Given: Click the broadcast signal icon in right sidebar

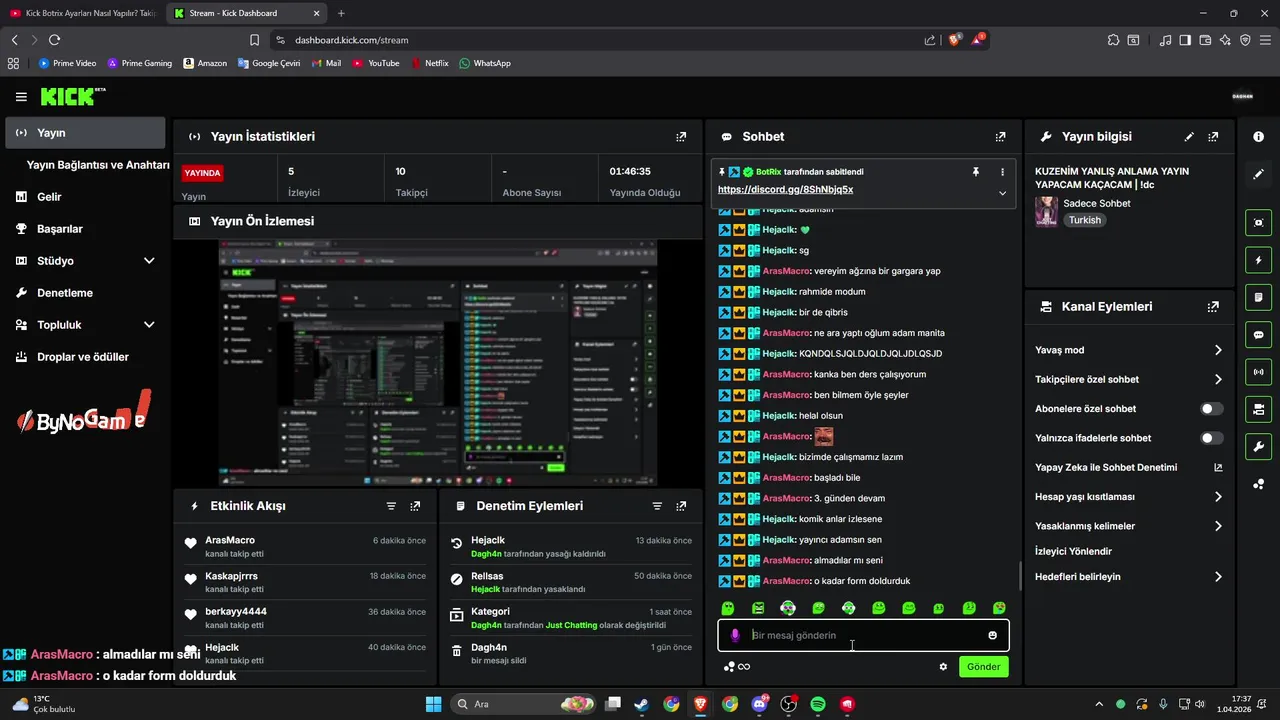Looking at the screenshot, I should (1258, 372).
